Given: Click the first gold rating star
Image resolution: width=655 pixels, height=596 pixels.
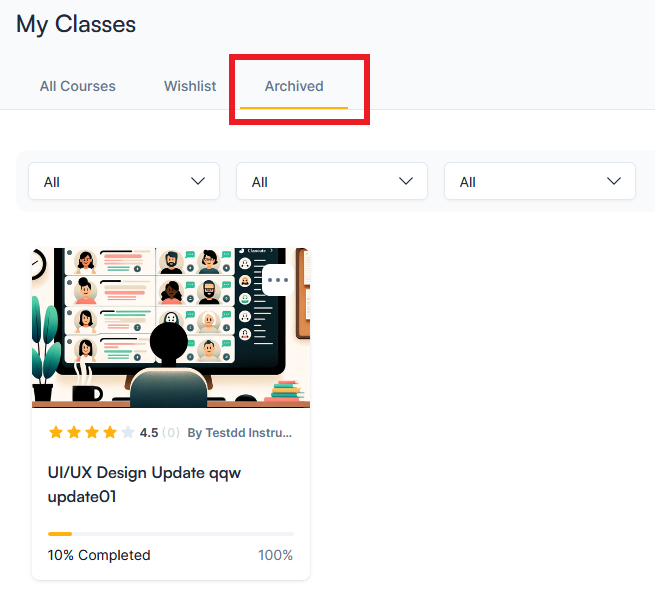Looking at the screenshot, I should pyautogui.click(x=56, y=432).
